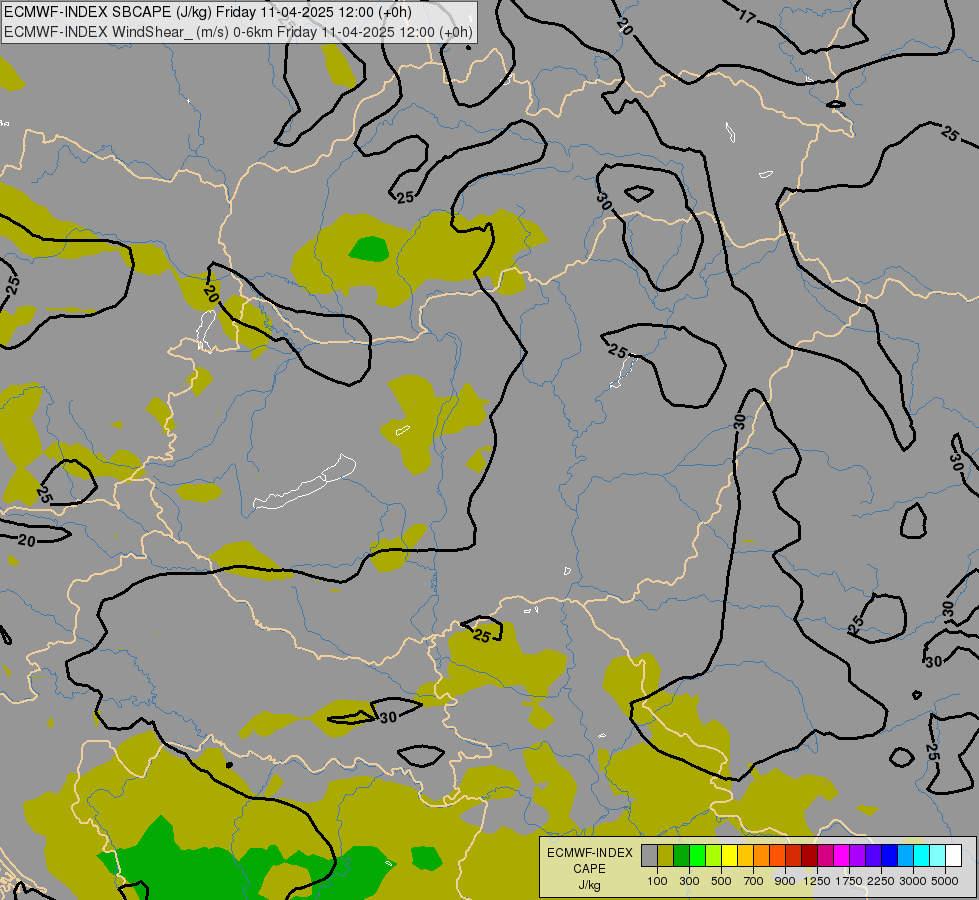Click the 'J/kg' unit label in the legend

(589, 885)
